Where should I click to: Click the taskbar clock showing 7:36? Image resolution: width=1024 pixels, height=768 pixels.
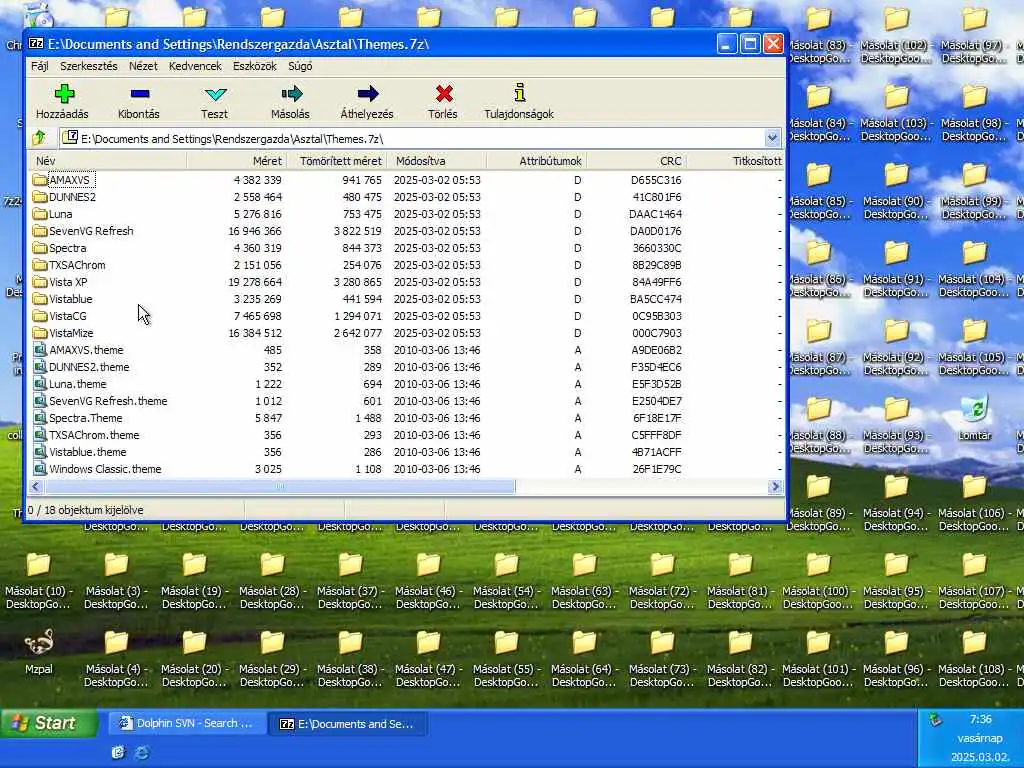pos(980,719)
